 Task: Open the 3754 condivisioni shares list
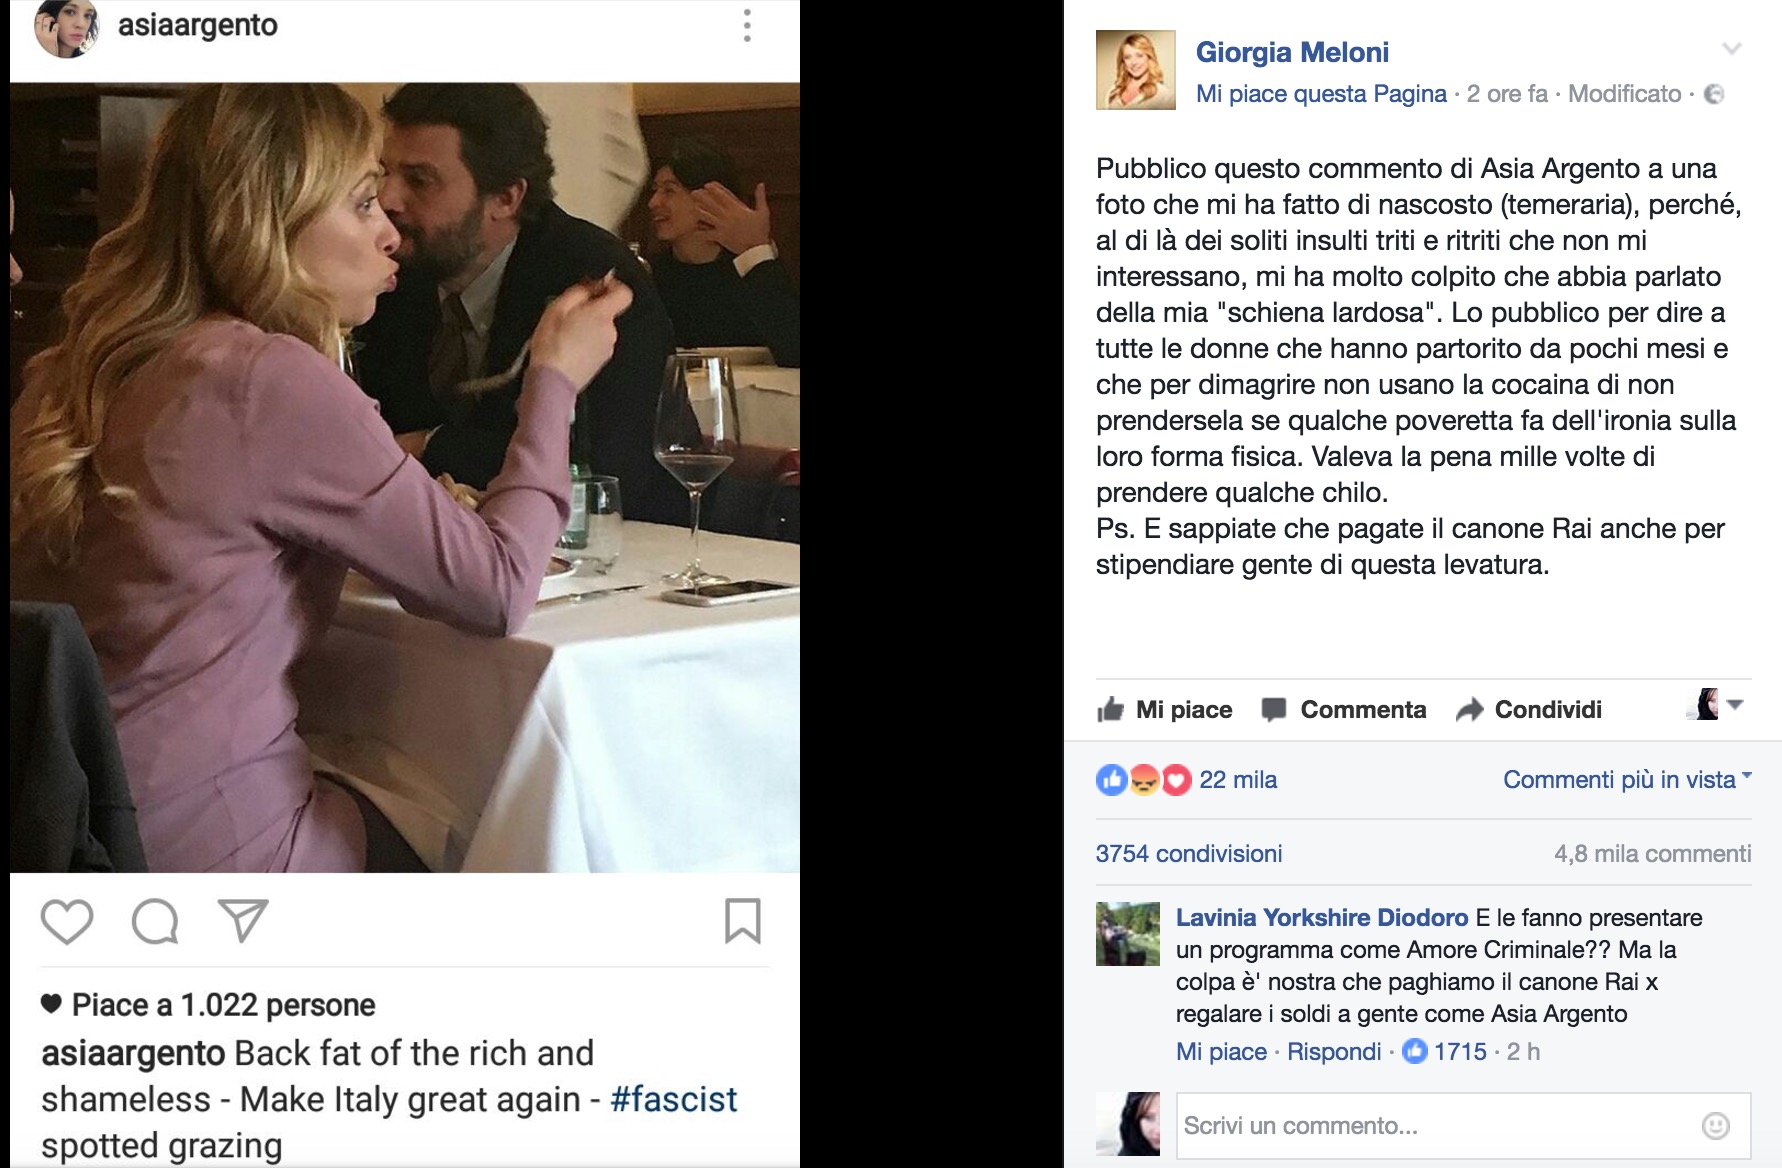coord(1189,854)
